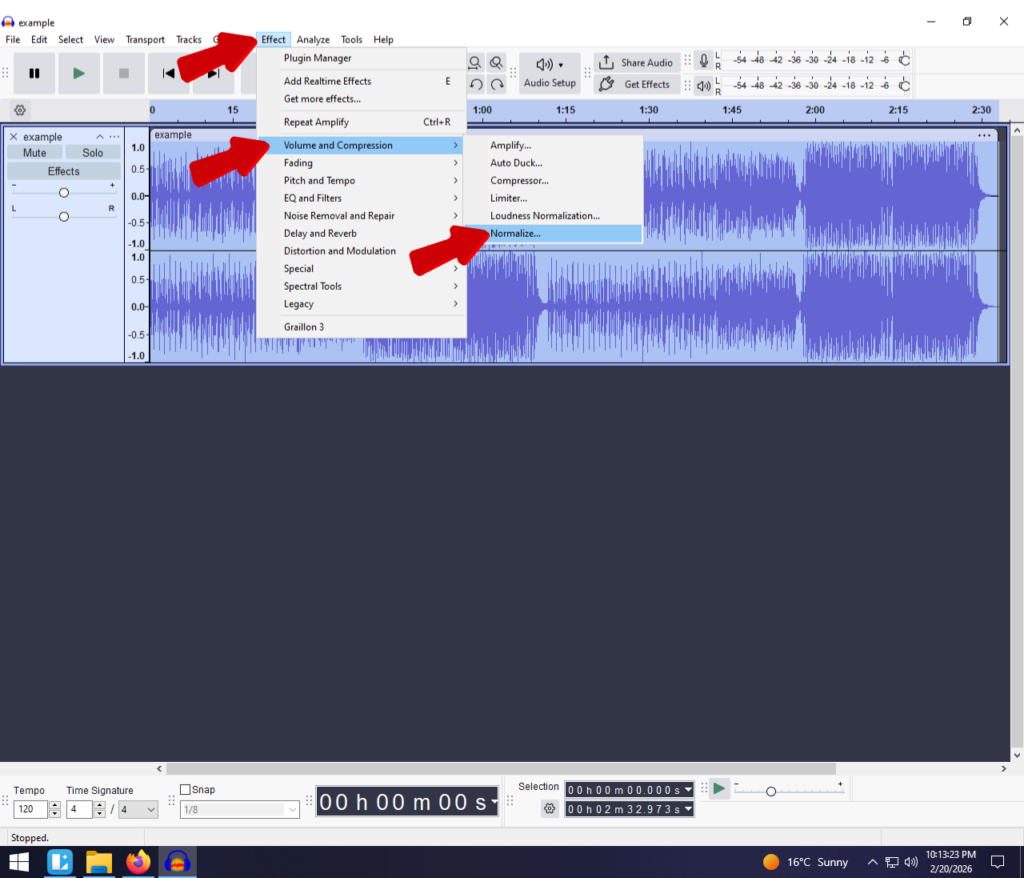Screen dimensions: 1024x878
Task: Click the track Effects button
Action: (63, 171)
